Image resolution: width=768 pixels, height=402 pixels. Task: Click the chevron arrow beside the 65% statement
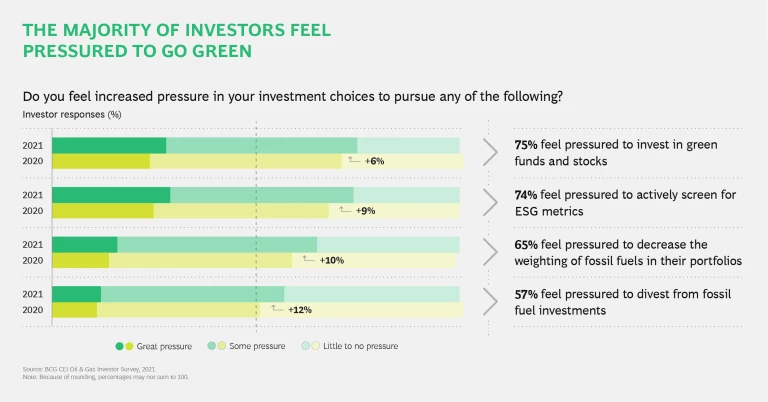(x=490, y=252)
